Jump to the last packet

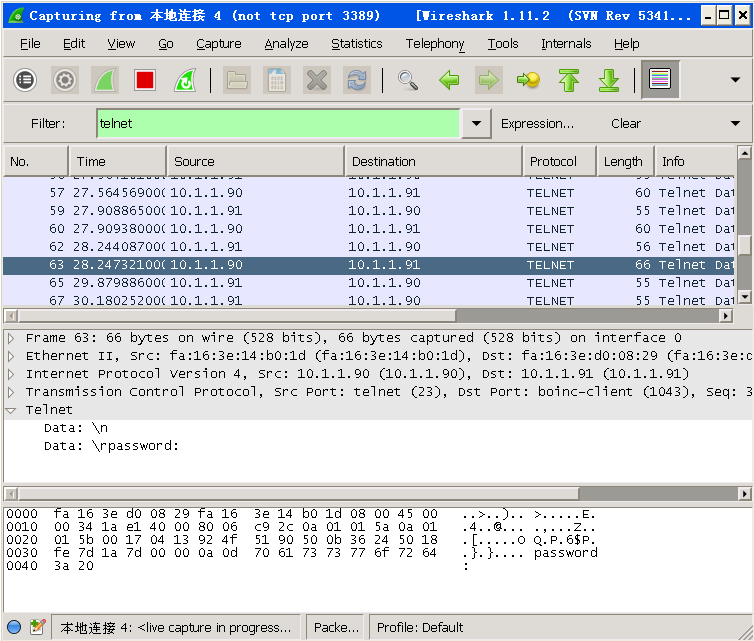click(609, 80)
